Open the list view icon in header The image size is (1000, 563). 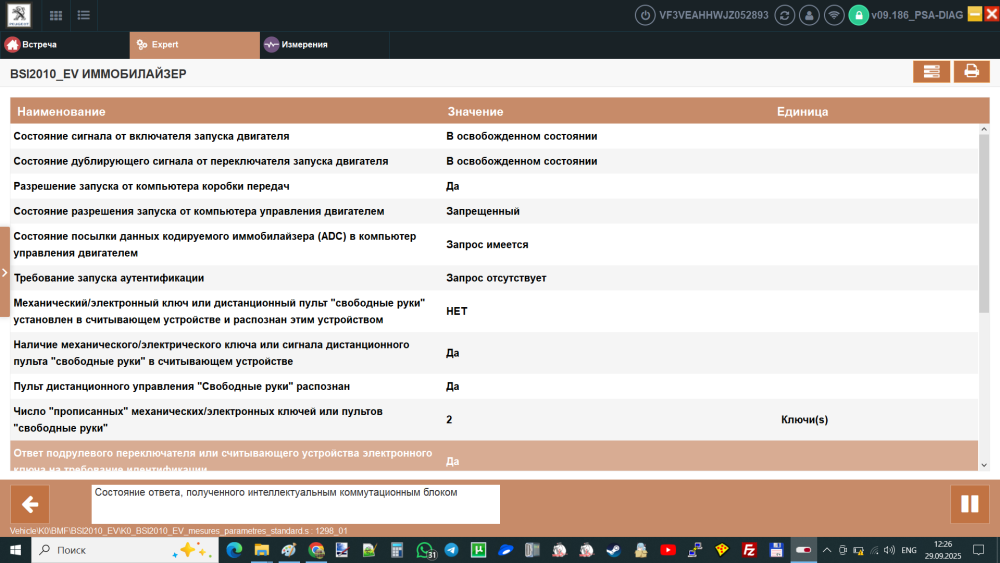coord(84,15)
